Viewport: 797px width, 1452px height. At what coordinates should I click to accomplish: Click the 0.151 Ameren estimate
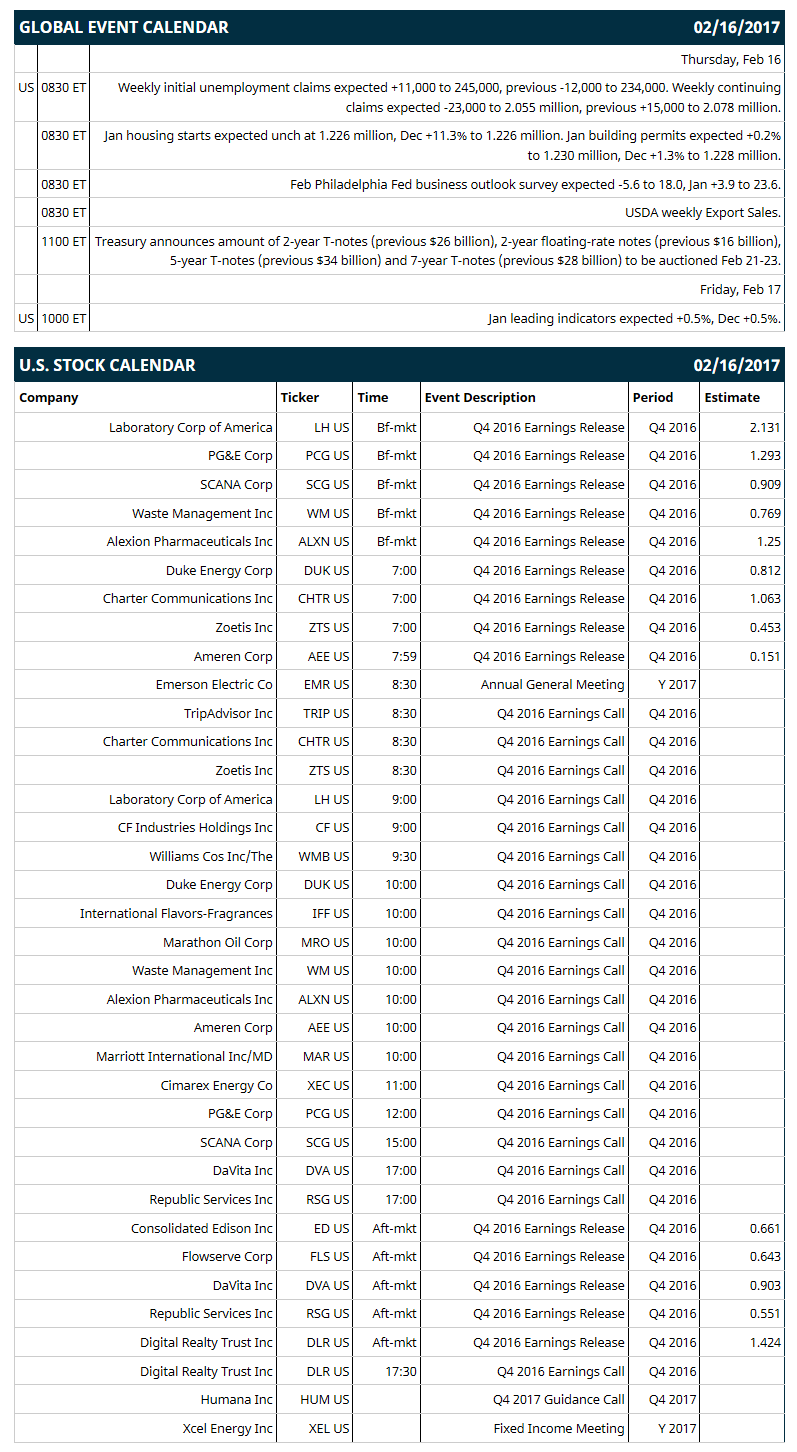click(x=765, y=656)
